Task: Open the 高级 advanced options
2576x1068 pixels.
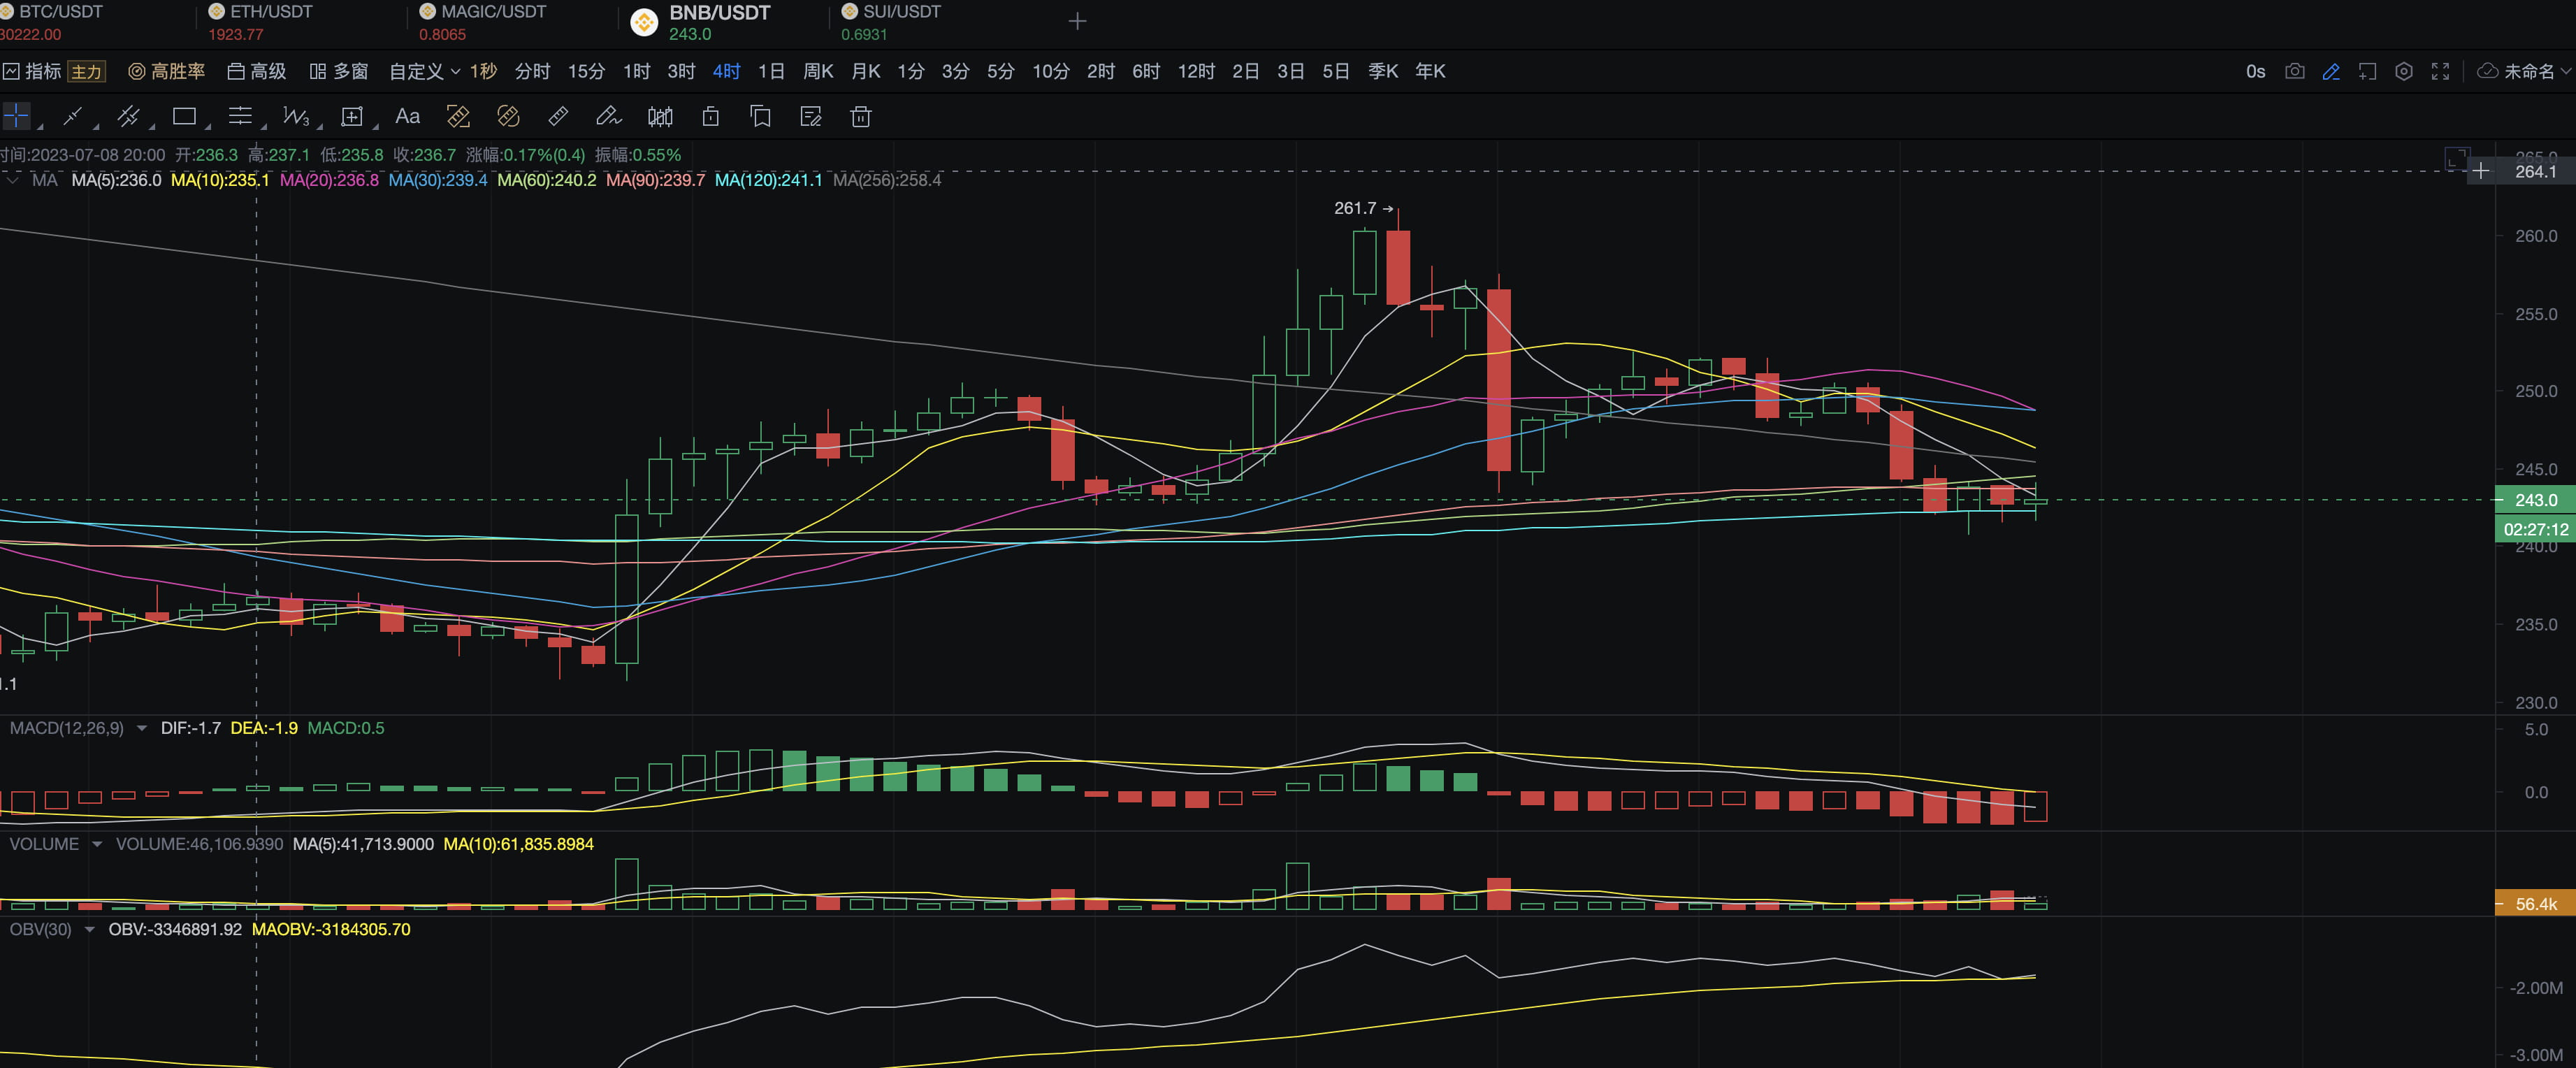Action: point(257,71)
